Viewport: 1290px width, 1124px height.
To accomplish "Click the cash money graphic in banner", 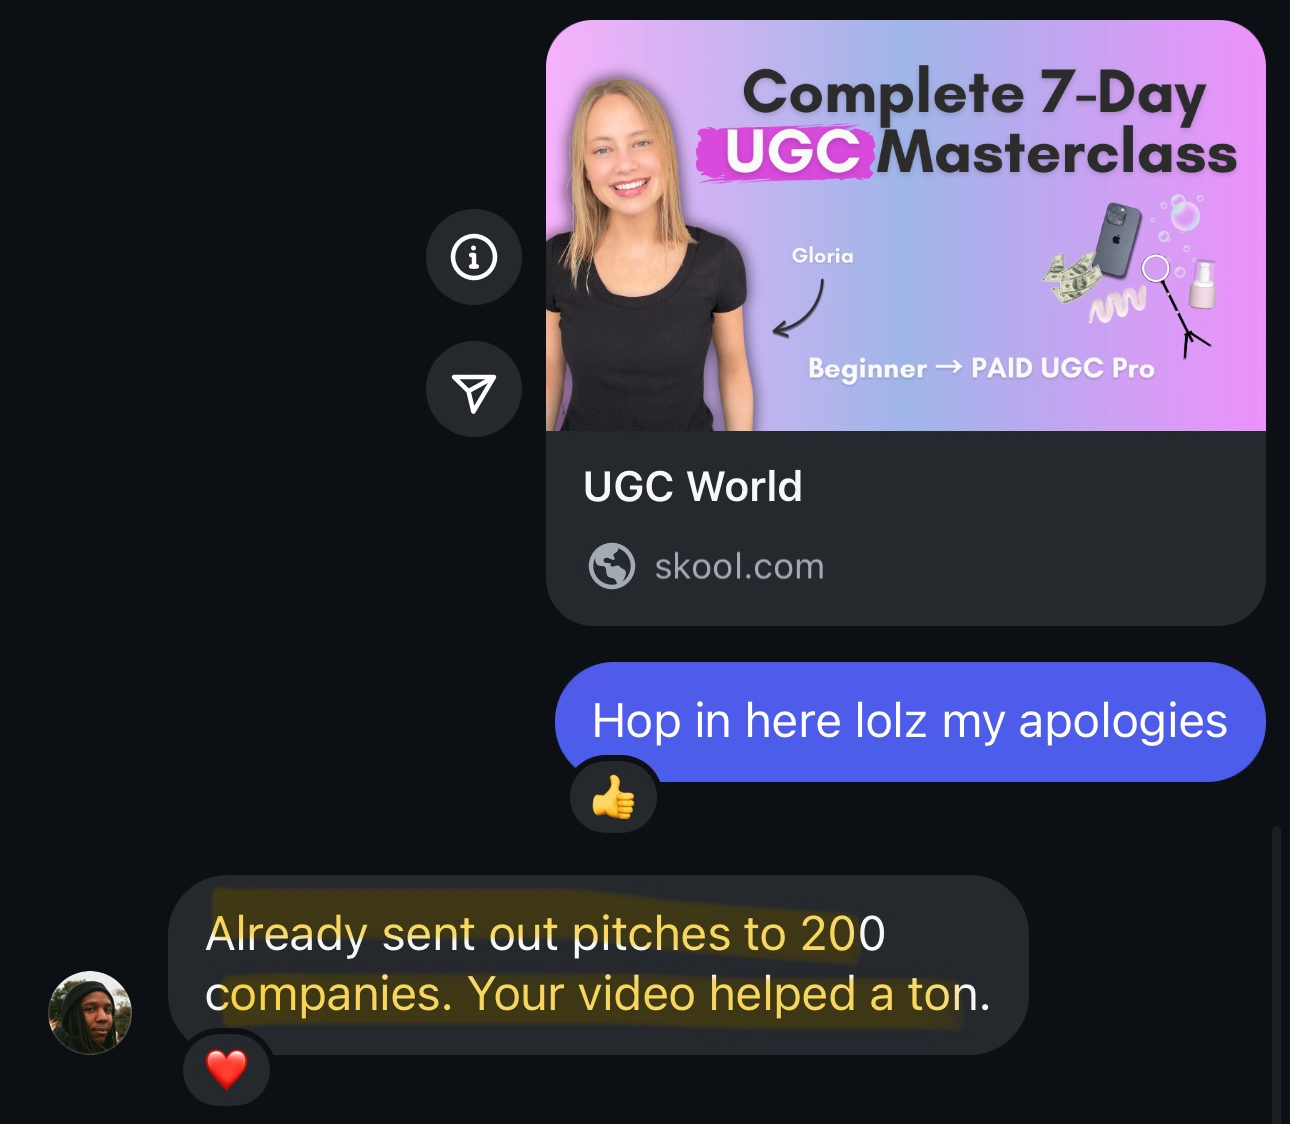I will [x=1070, y=277].
